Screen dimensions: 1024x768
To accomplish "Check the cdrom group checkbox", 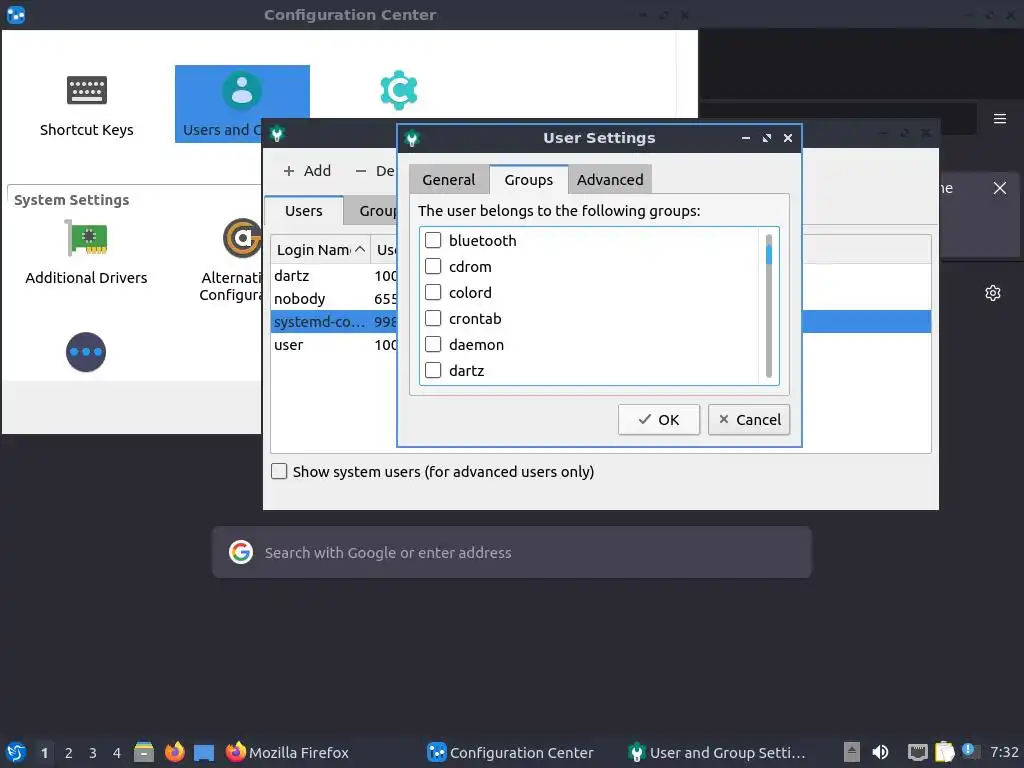I will coord(433,266).
